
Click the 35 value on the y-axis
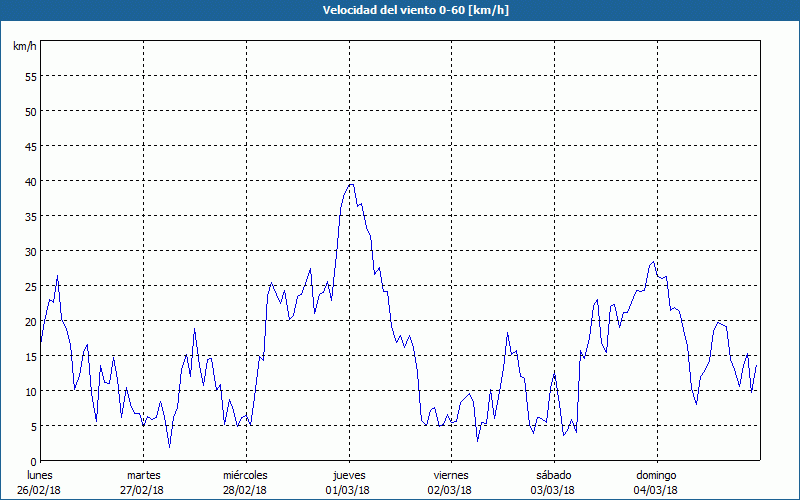tap(30, 216)
